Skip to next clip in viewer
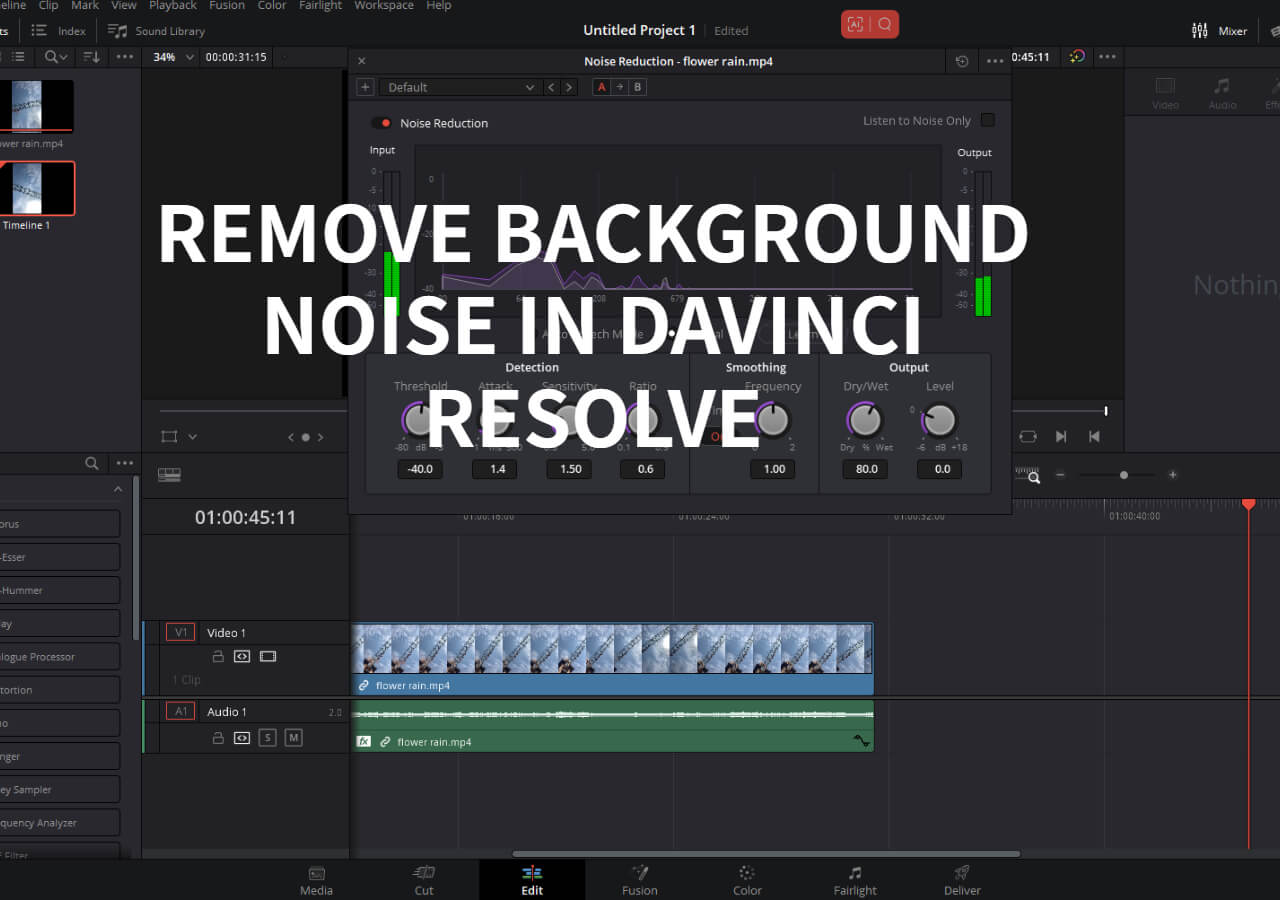 coord(1061,437)
